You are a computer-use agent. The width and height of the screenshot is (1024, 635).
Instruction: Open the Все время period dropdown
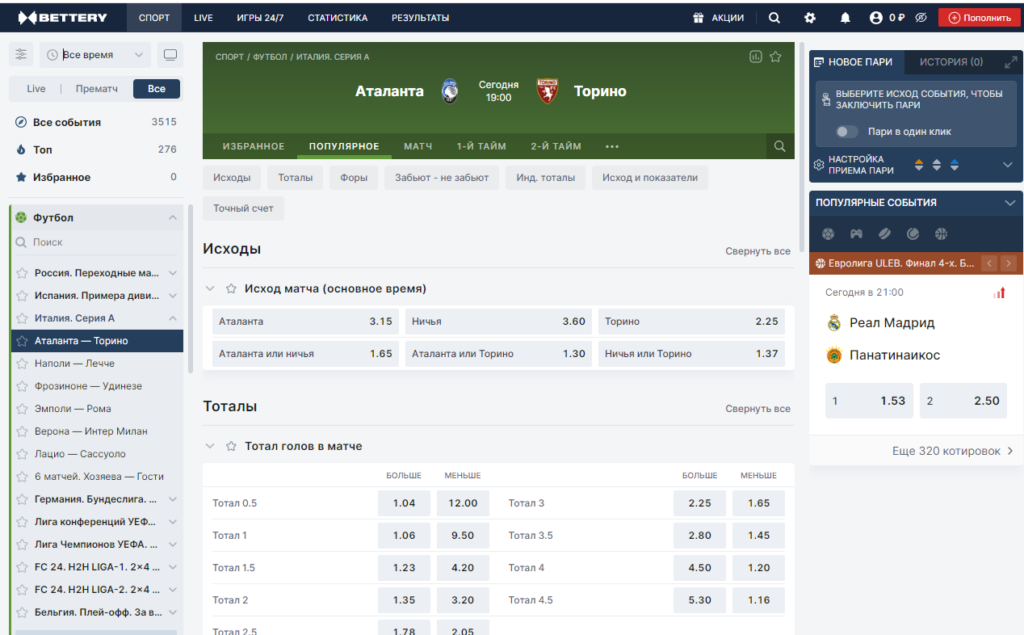point(95,55)
